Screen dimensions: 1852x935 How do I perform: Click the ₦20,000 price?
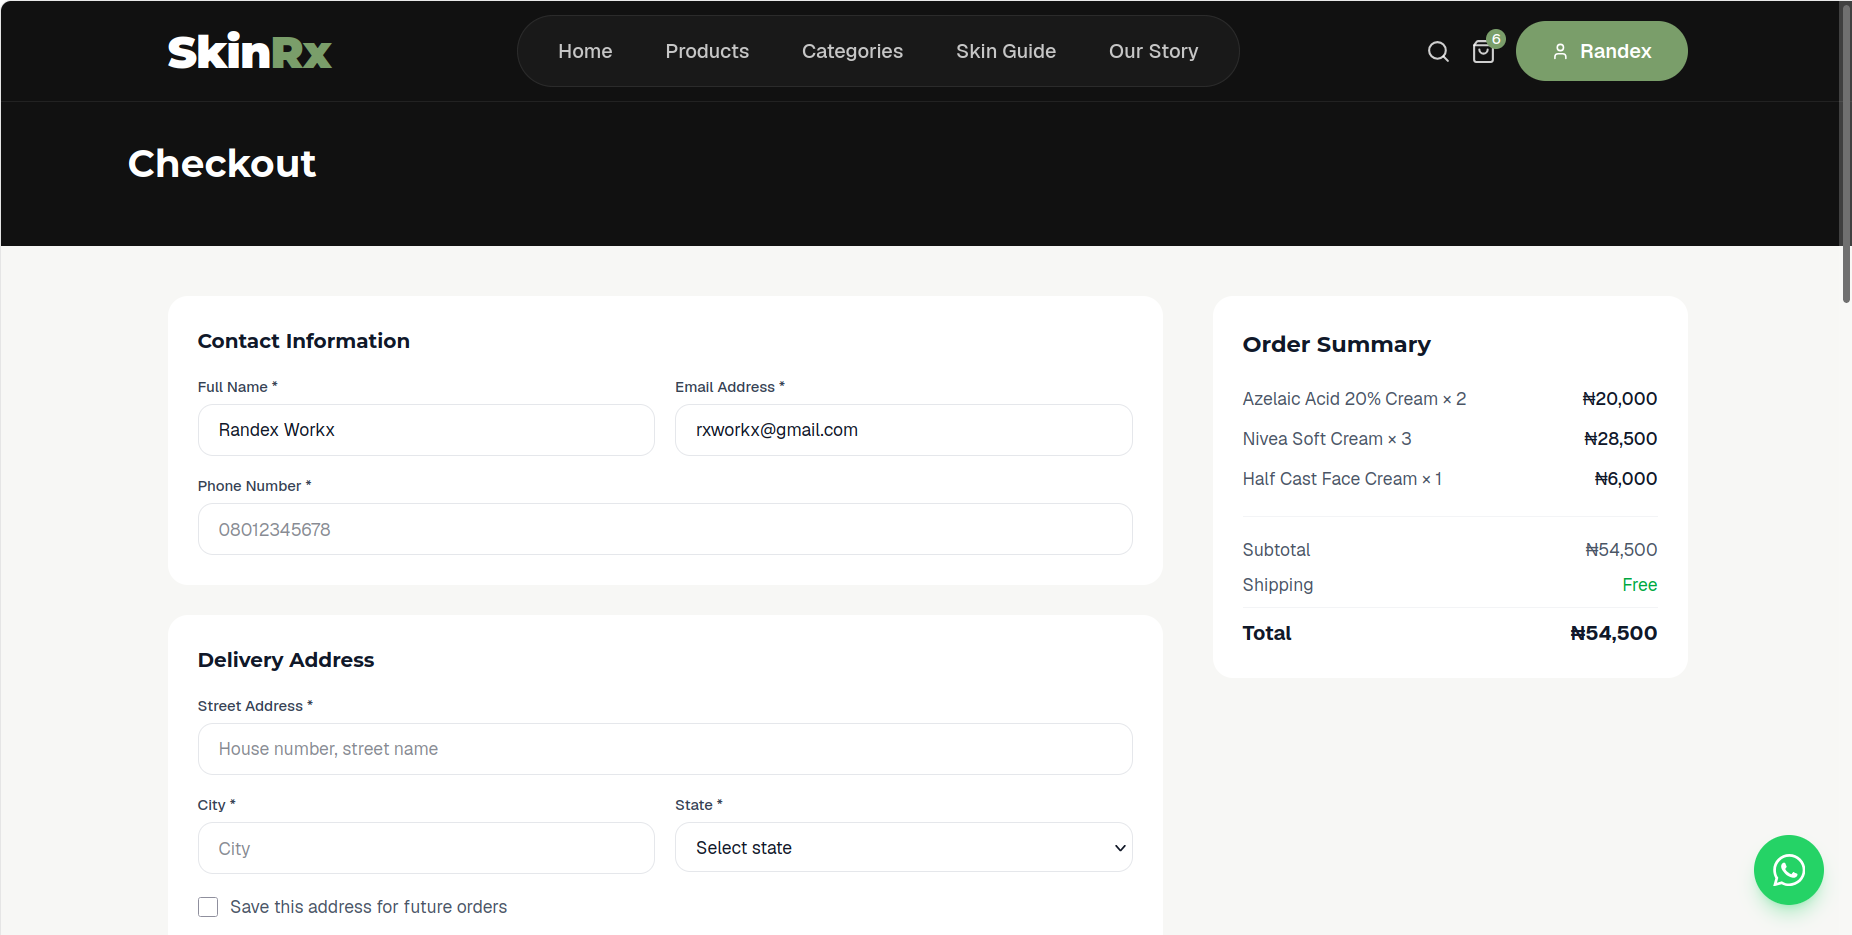tap(1620, 399)
